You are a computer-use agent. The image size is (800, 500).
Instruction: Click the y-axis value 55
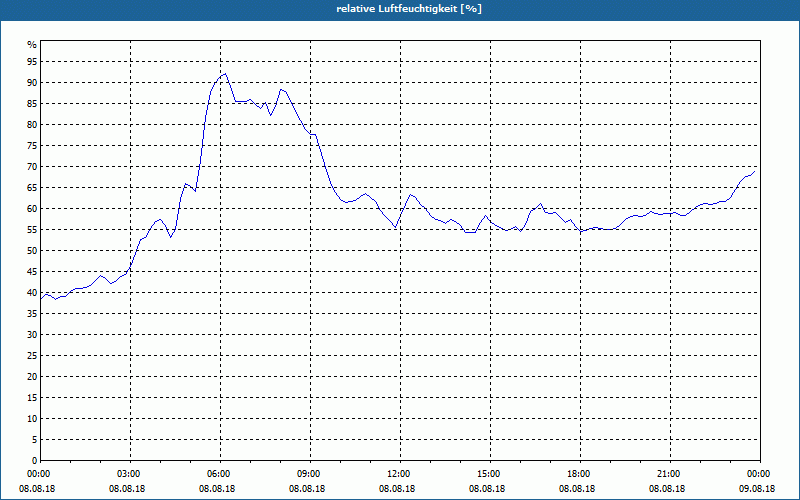(32, 230)
